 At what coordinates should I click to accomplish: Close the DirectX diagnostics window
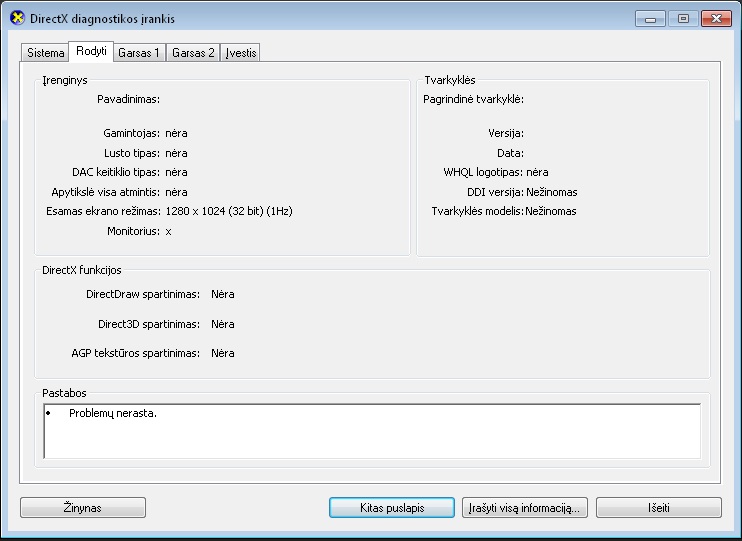(x=716, y=19)
